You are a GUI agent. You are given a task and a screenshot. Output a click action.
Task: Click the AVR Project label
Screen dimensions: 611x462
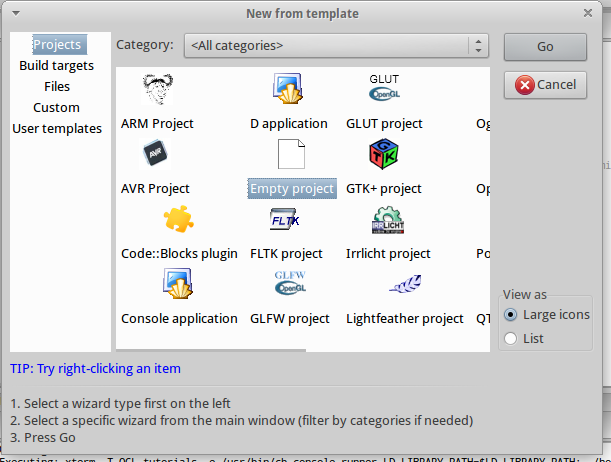(155, 189)
